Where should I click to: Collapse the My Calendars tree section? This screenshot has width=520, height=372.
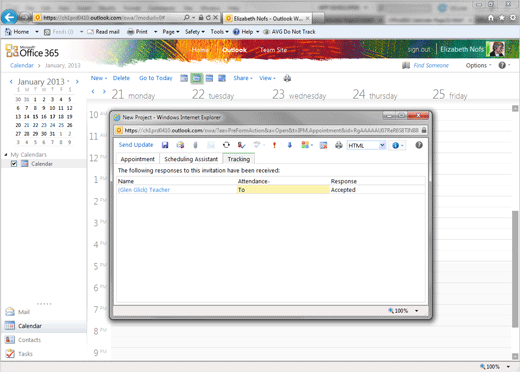(6, 154)
